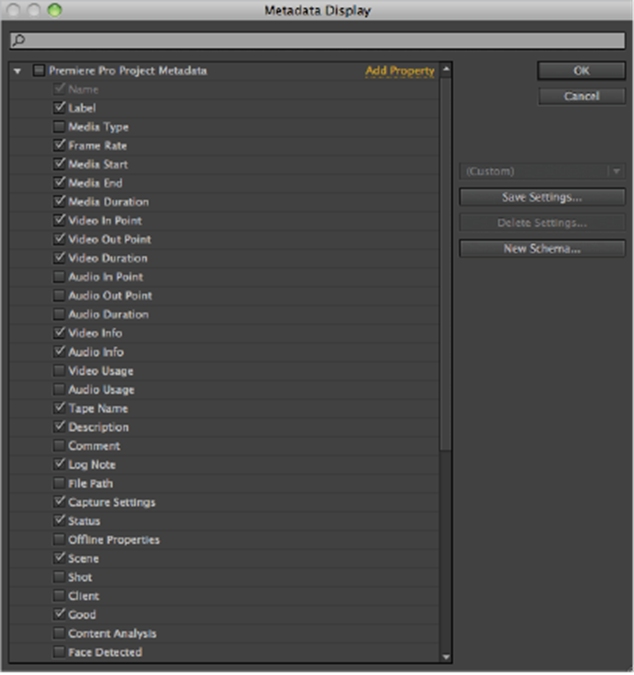Uncheck the Scene checkbox
Image resolution: width=634 pixels, height=675 pixels.
59,558
